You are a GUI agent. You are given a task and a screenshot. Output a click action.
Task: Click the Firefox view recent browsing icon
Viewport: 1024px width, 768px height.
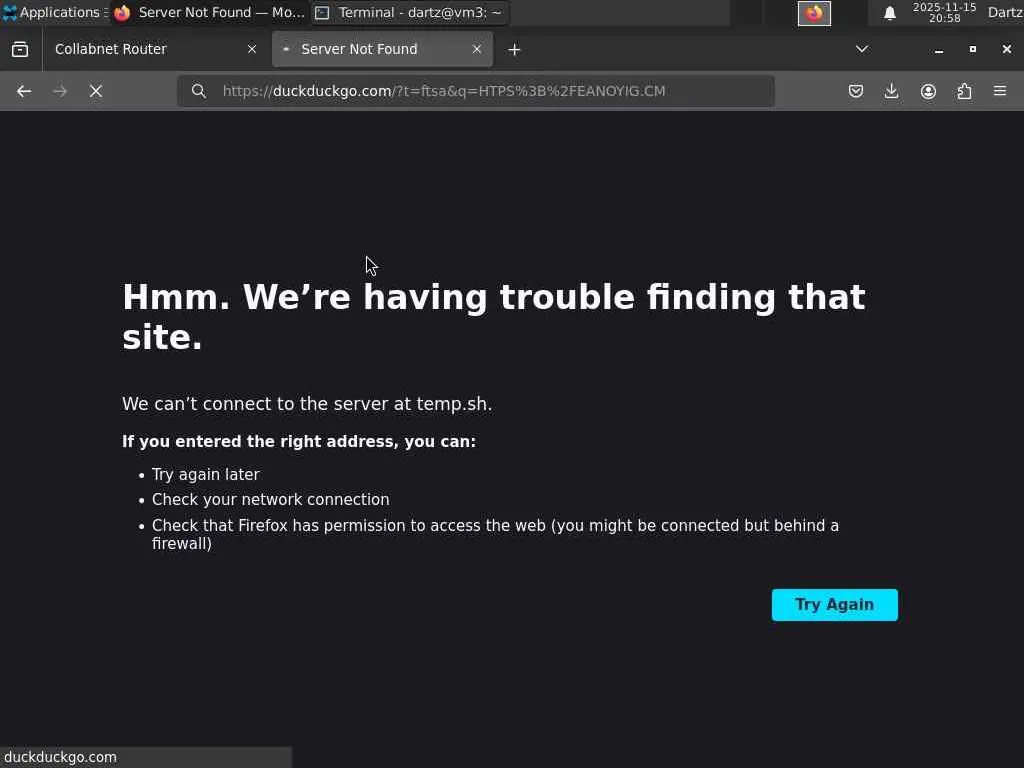pyautogui.click(x=20, y=50)
